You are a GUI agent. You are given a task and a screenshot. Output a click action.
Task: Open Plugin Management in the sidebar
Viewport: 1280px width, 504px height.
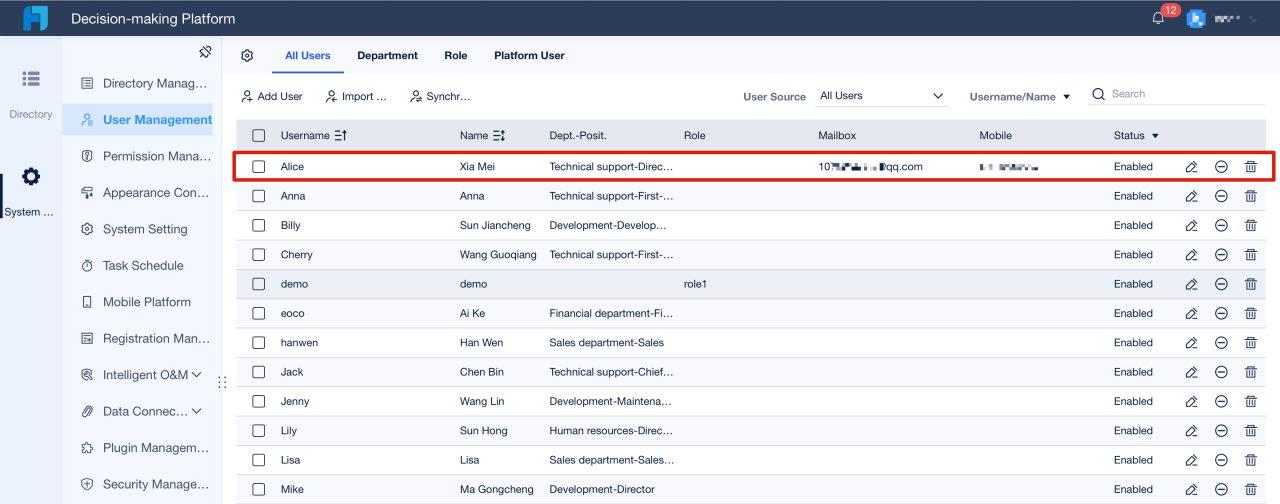tap(138, 448)
